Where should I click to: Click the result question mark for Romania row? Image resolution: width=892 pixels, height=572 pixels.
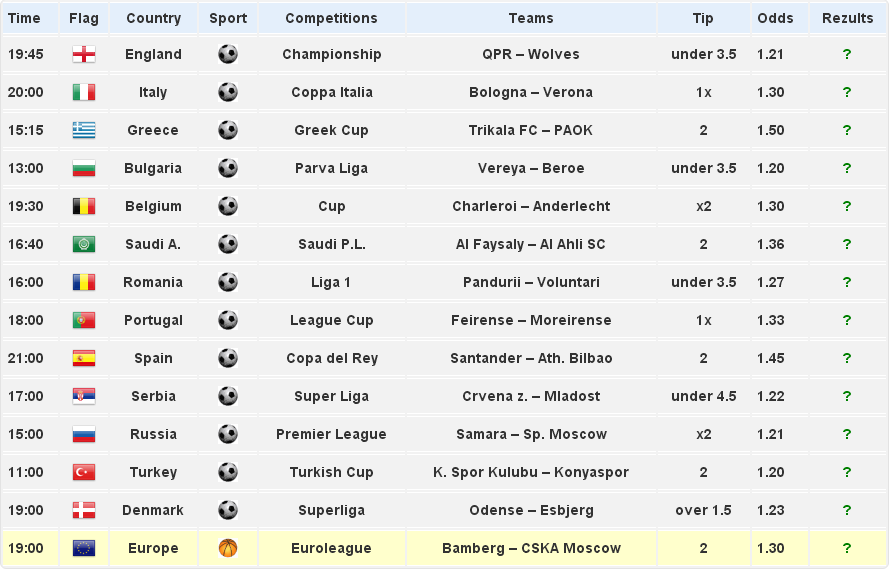click(847, 282)
